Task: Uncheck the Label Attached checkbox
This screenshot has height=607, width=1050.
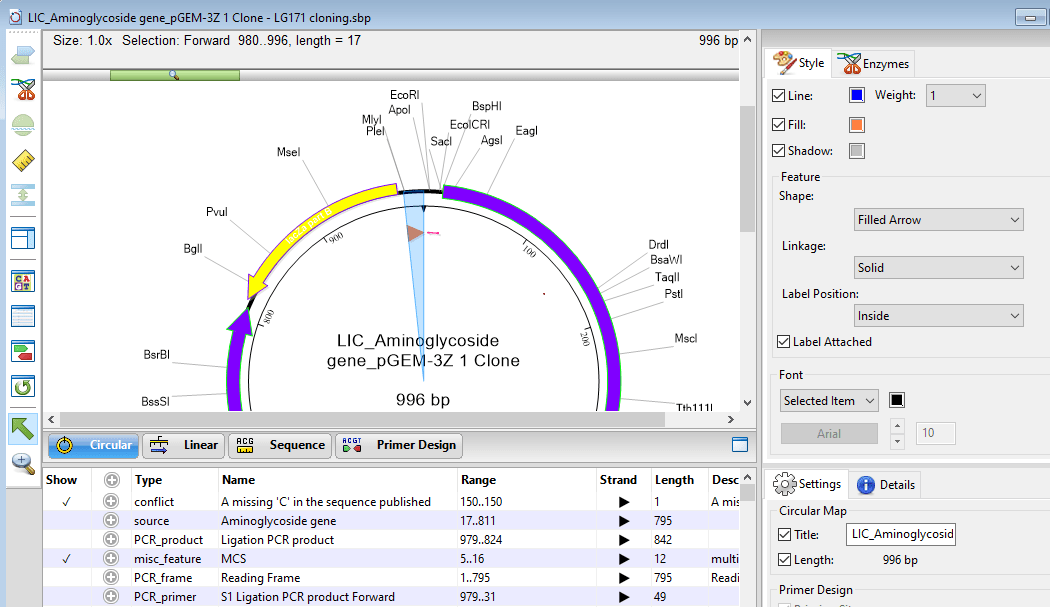Action: tap(783, 342)
